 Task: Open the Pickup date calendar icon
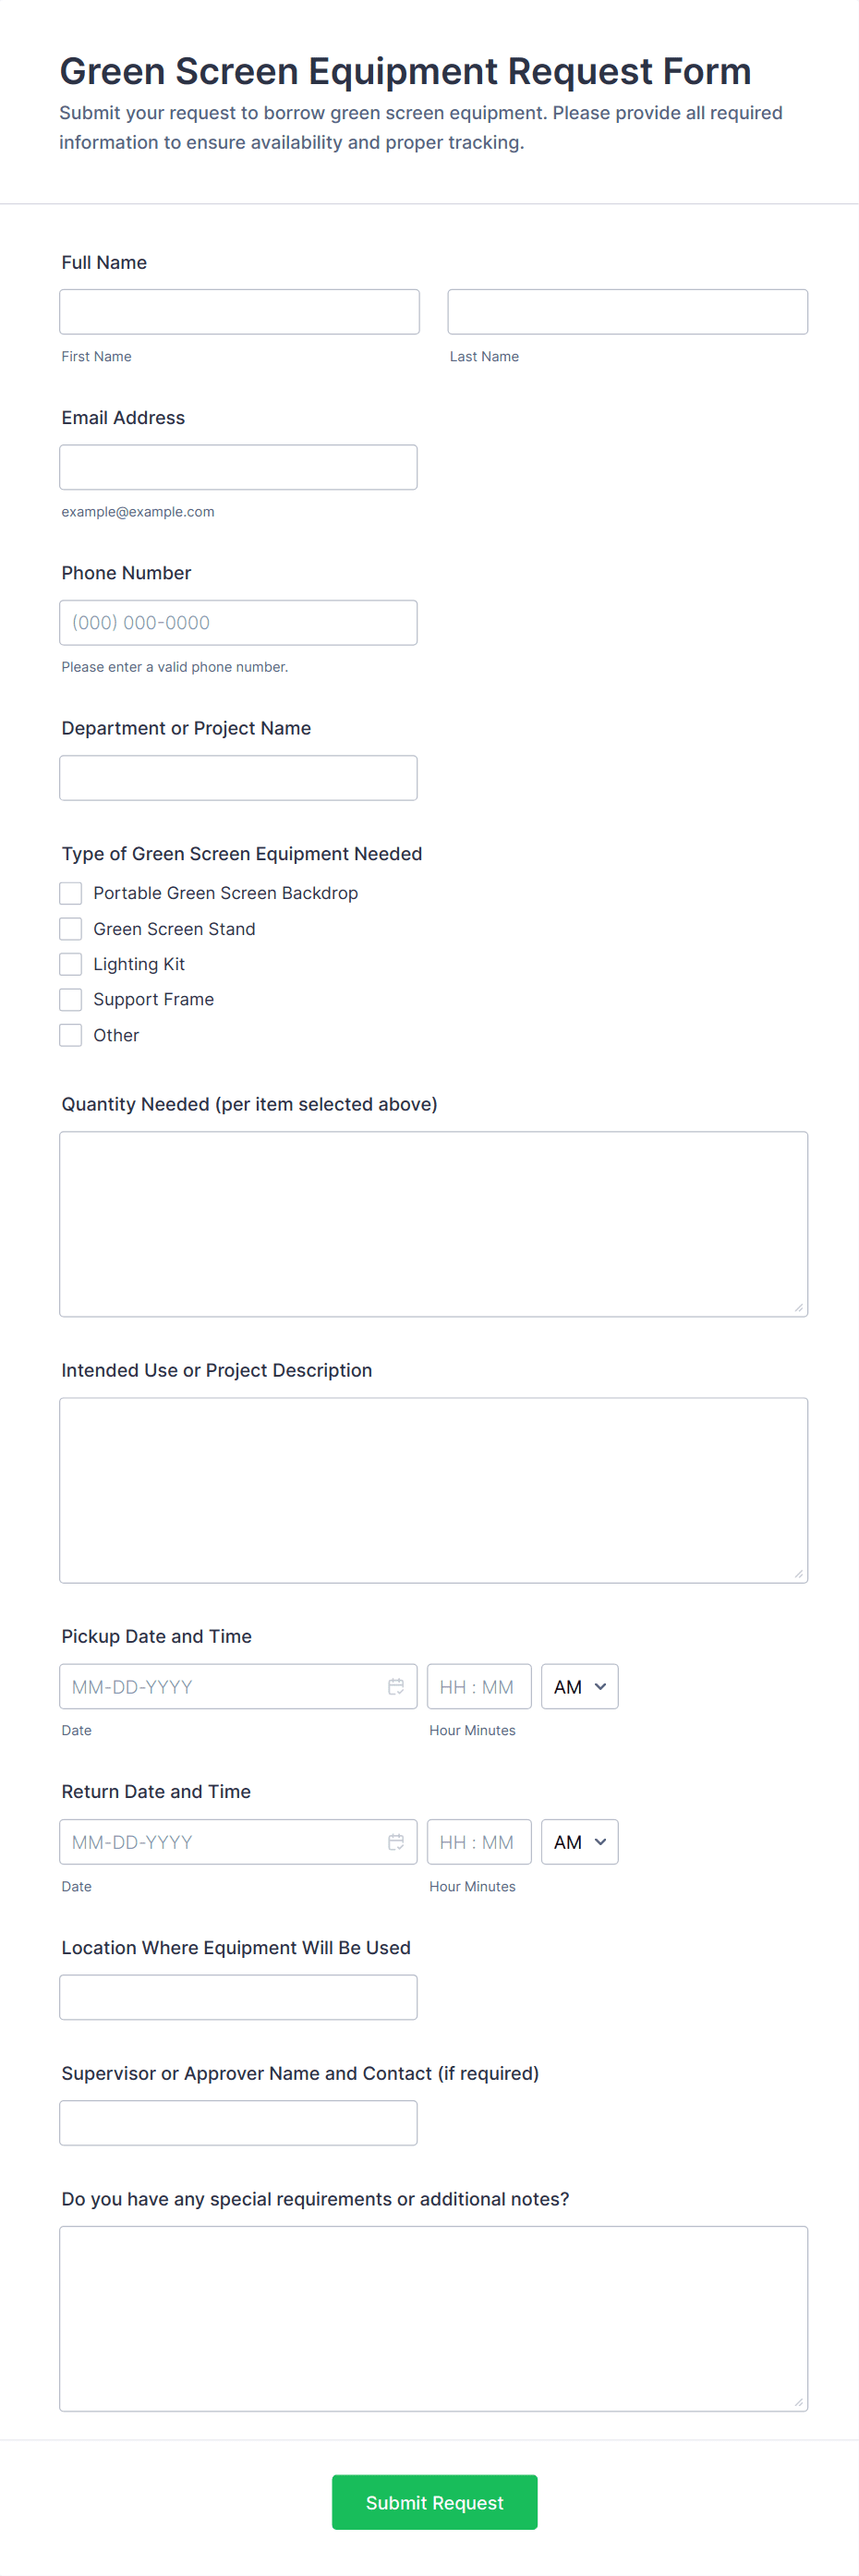[x=396, y=1686]
